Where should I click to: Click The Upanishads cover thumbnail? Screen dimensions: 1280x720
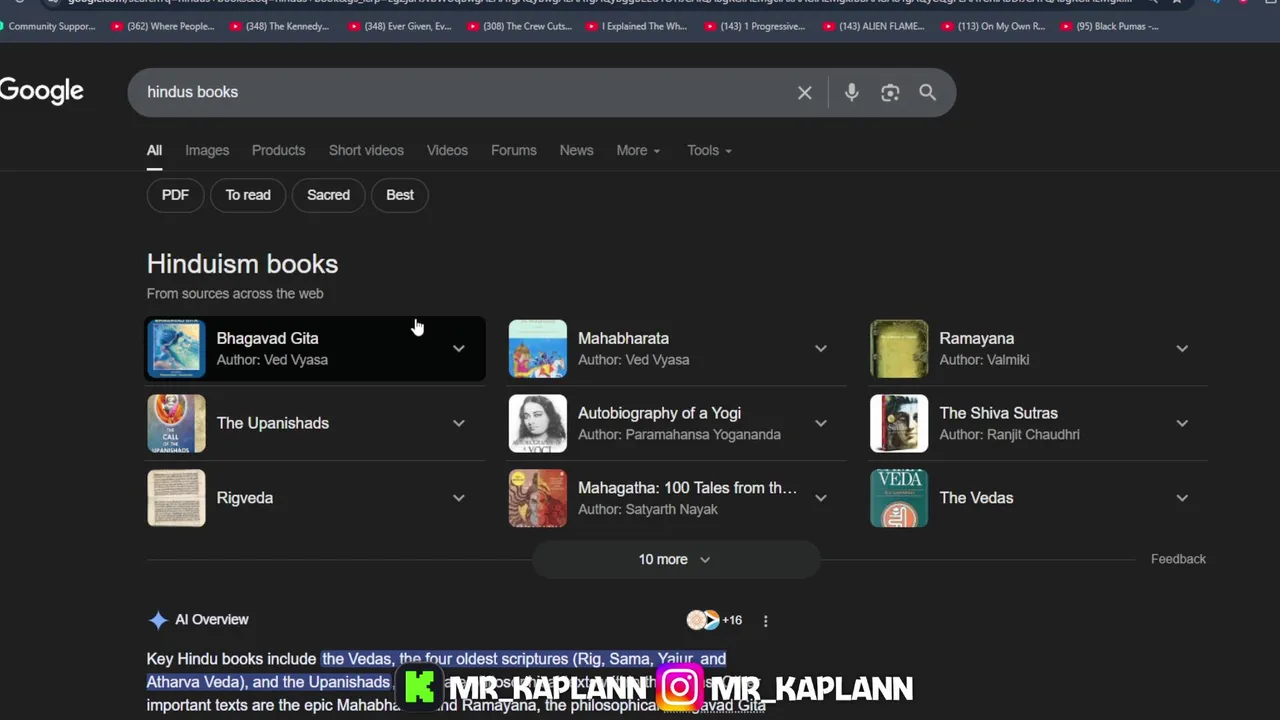click(176, 424)
